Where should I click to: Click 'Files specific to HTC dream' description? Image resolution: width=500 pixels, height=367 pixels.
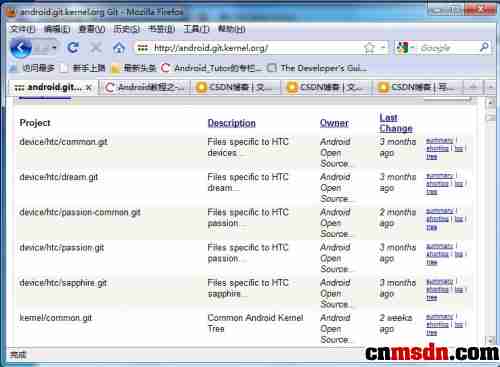[x=248, y=182]
